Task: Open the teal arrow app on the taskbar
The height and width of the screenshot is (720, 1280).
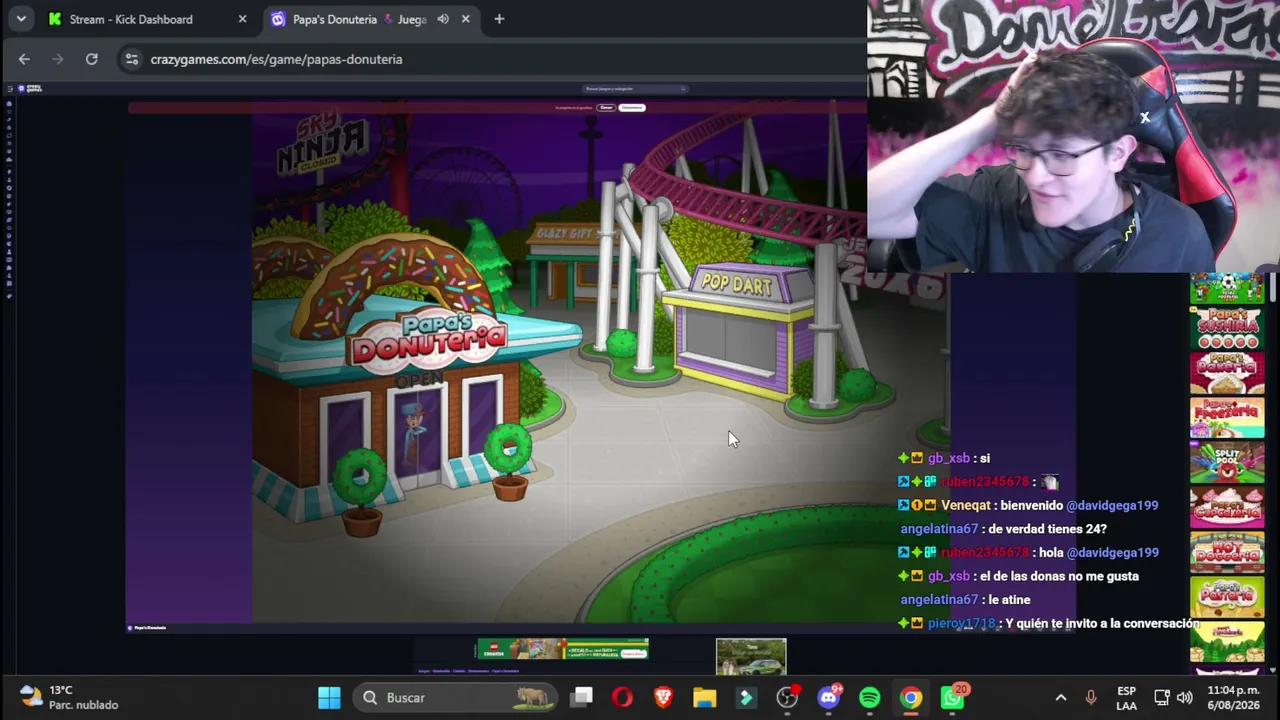Action: click(746, 697)
